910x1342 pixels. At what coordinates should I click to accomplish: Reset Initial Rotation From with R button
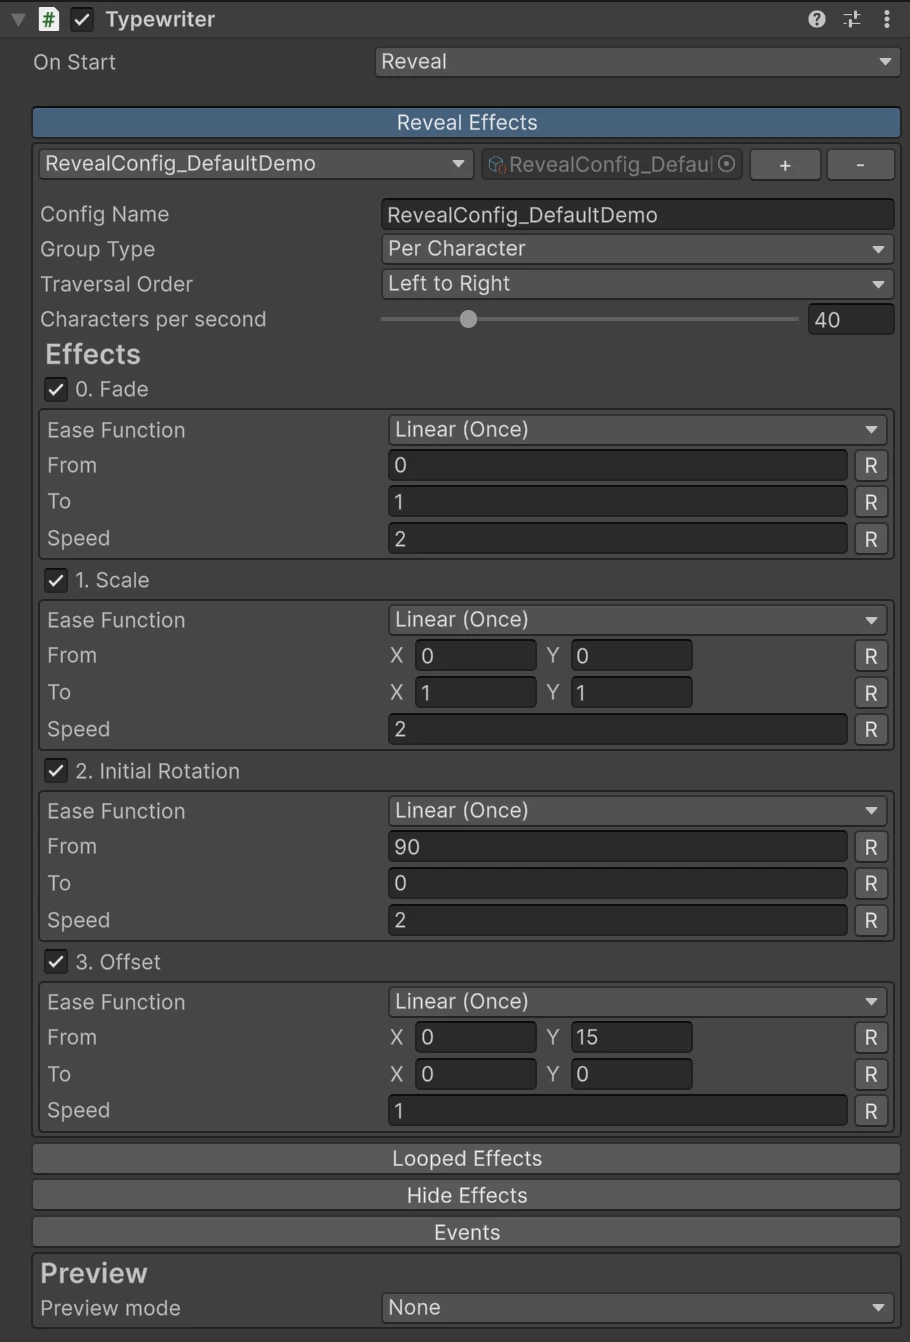871,847
